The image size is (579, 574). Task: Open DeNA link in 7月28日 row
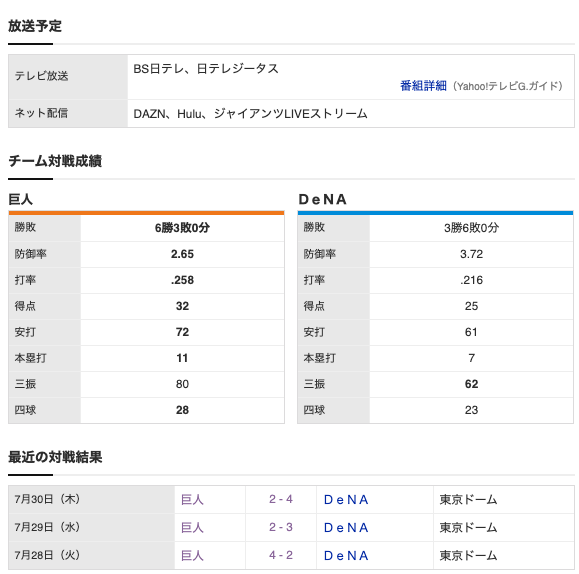346,555
